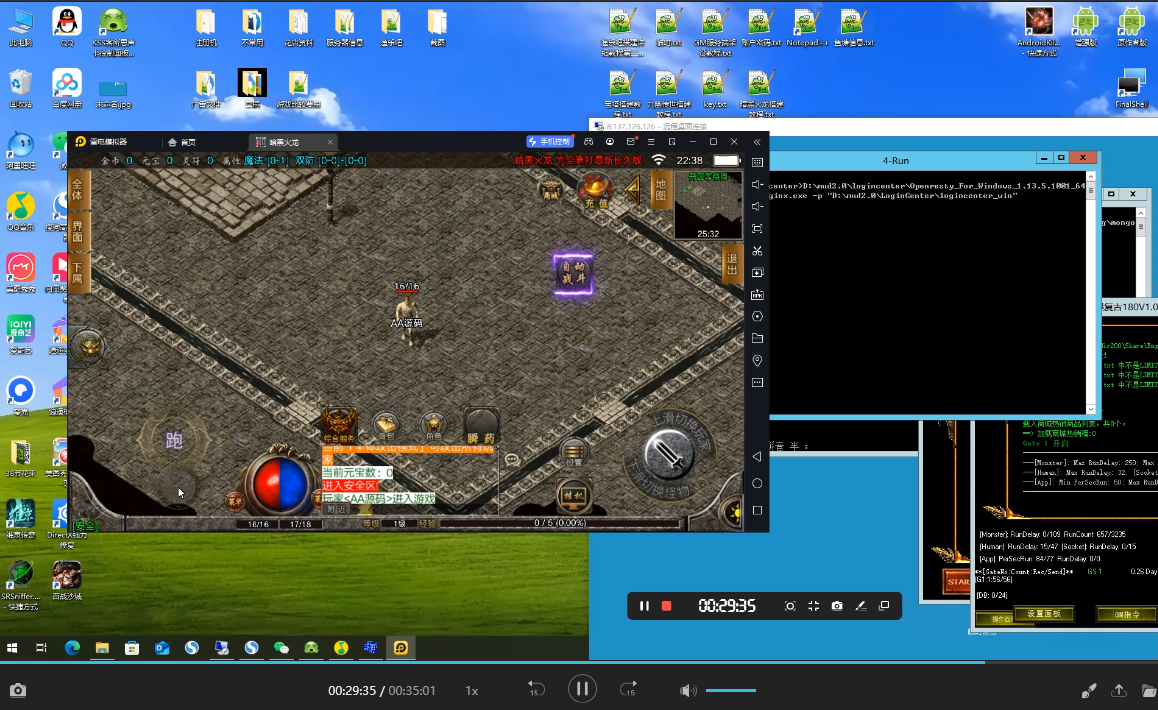Click the game minimap thumbnail
Viewport: 1158px width, 710px height.
click(x=708, y=205)
